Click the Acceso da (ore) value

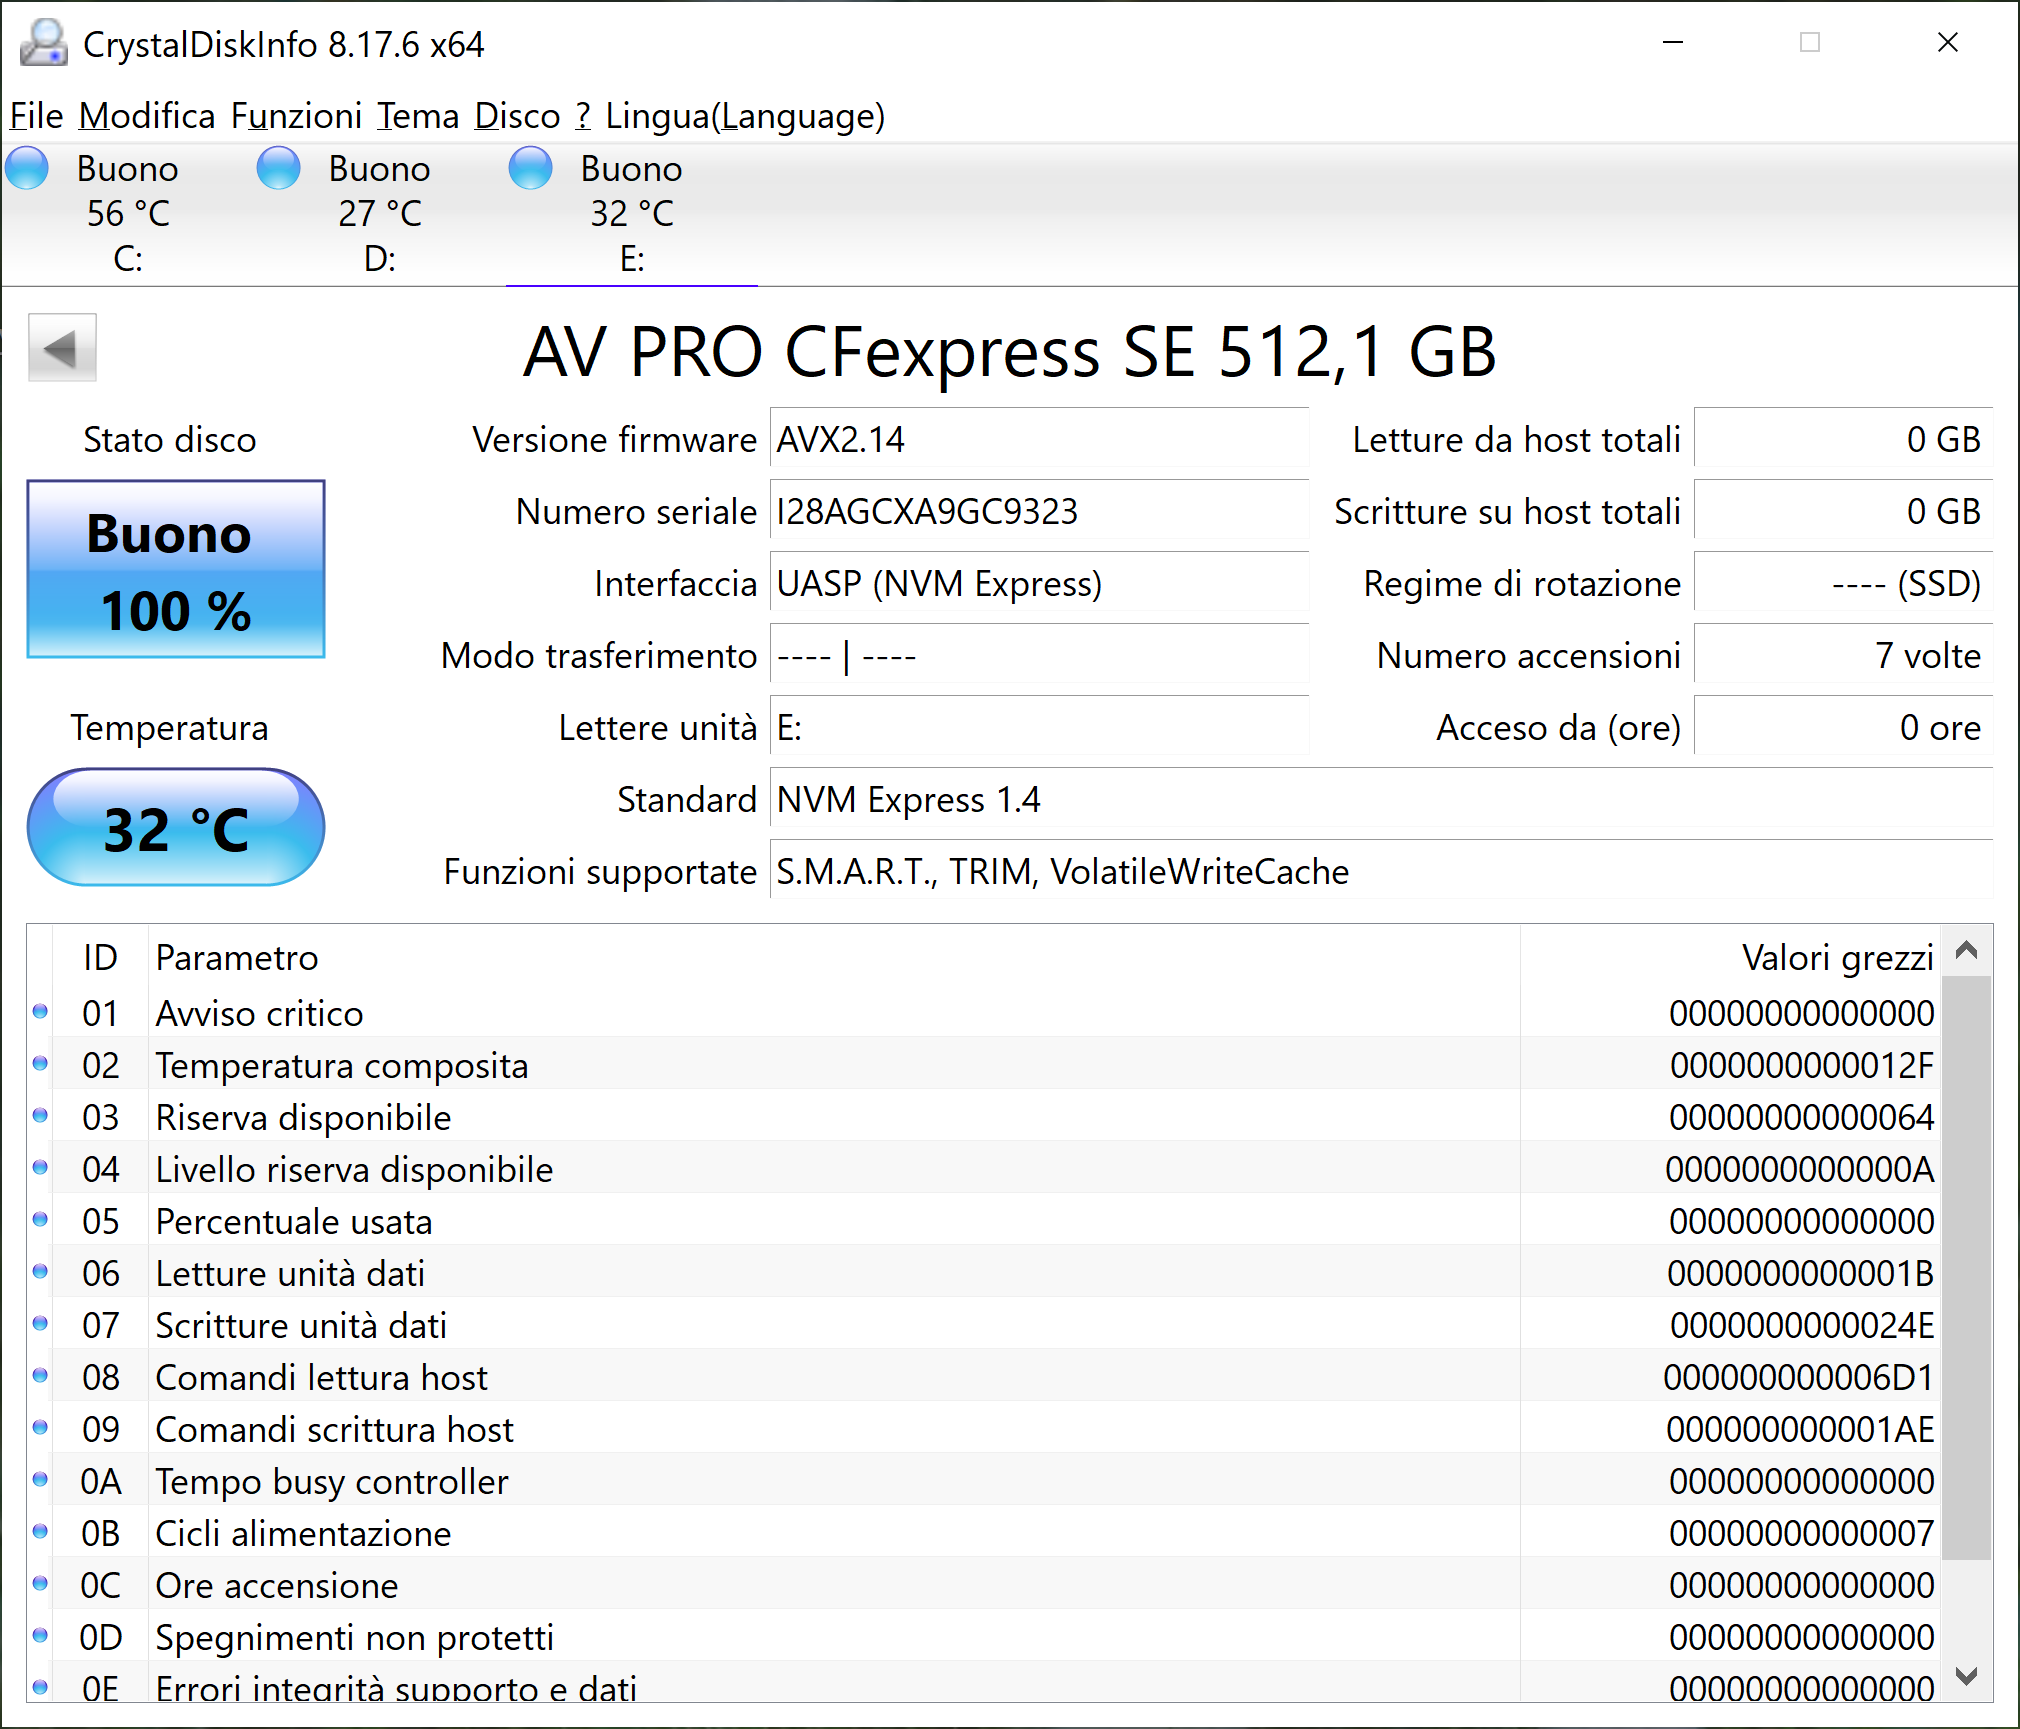click(x=1843, y=727)
